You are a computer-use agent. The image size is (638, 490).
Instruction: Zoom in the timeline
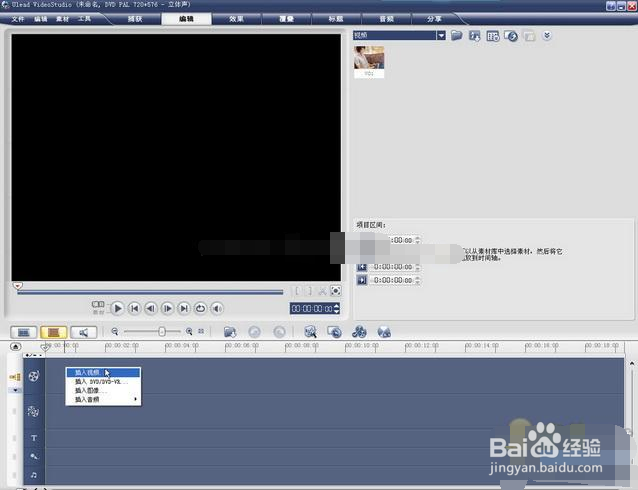coord(189,332)
